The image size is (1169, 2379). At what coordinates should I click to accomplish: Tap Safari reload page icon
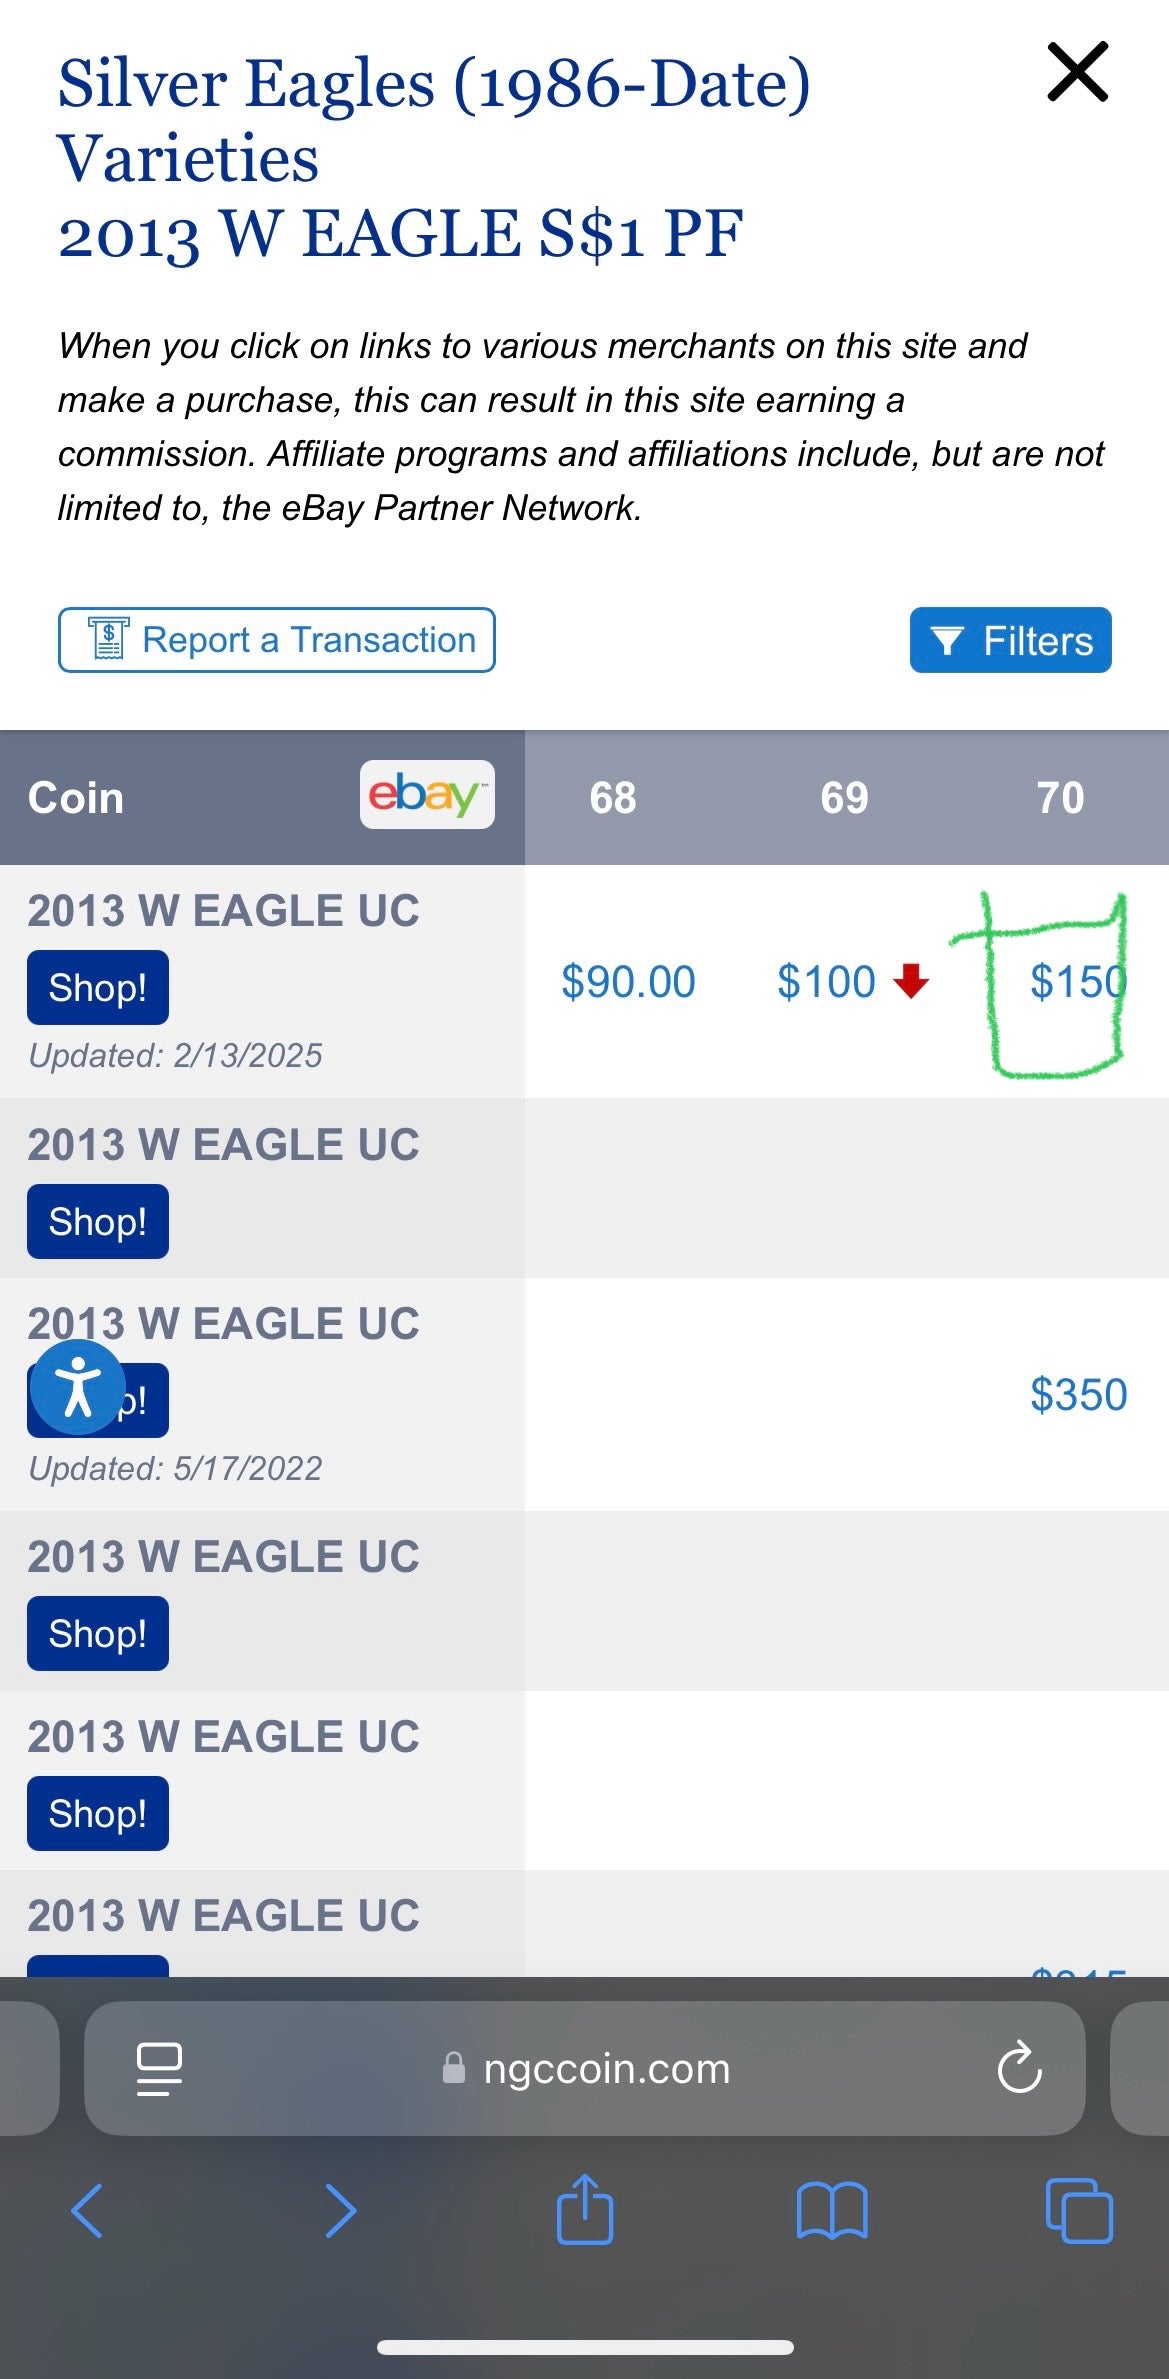pos(1019,2068)
